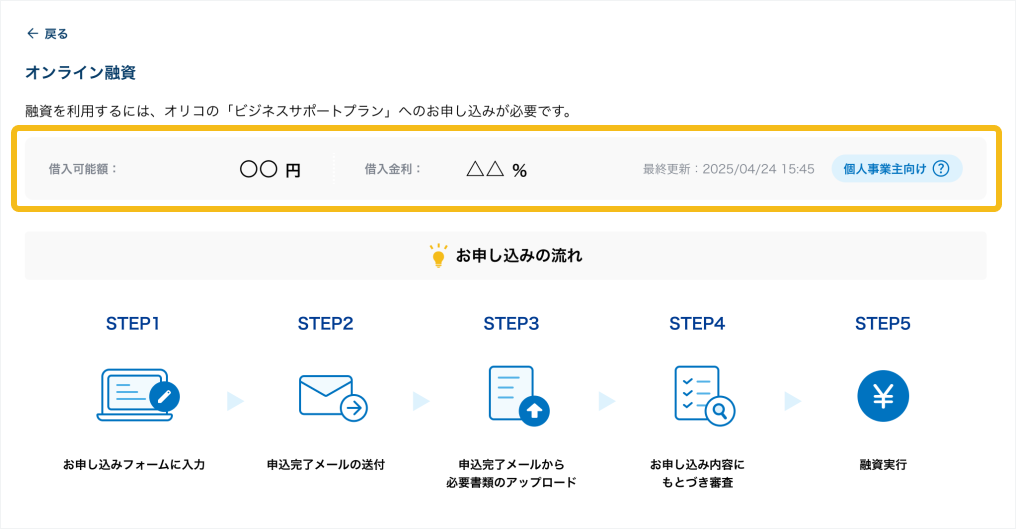Click the 融資実行 caption
Screen dimensions: 1016x529
coord(883,465)
